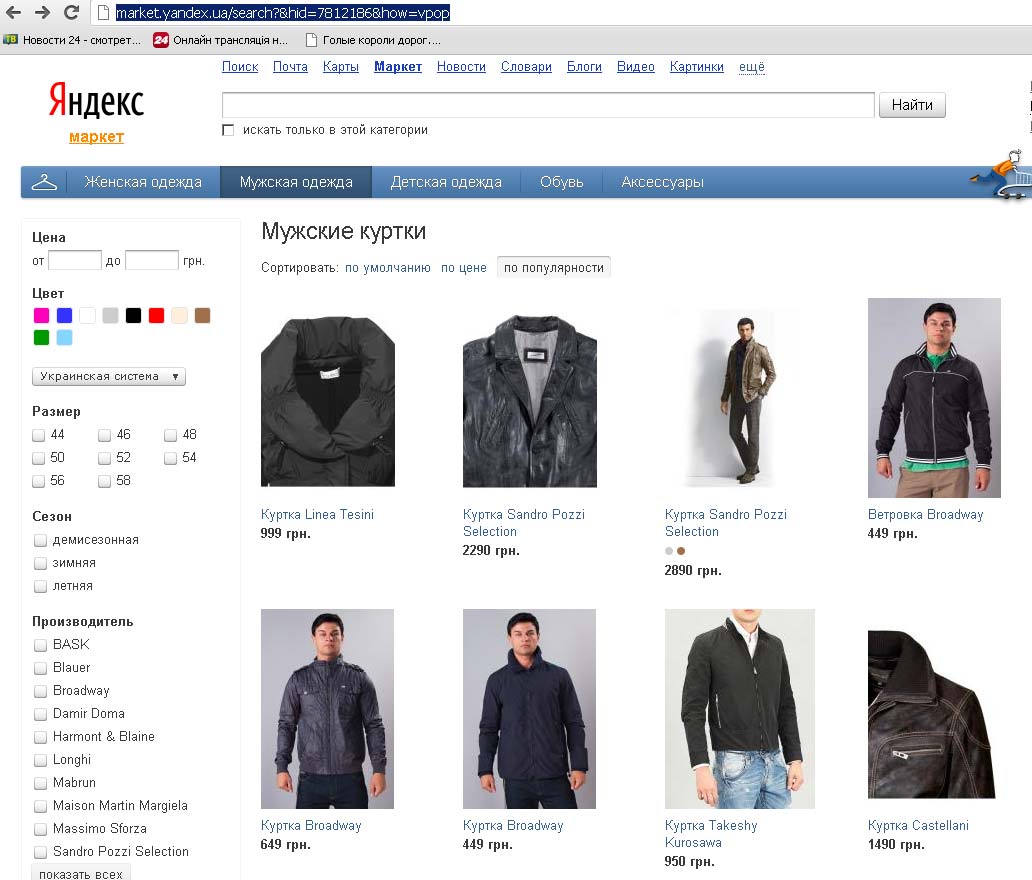The height and width of the screenshot is (880, 1032).
Task: Click the browser forward arrow
Action: [x=42, y=12]
